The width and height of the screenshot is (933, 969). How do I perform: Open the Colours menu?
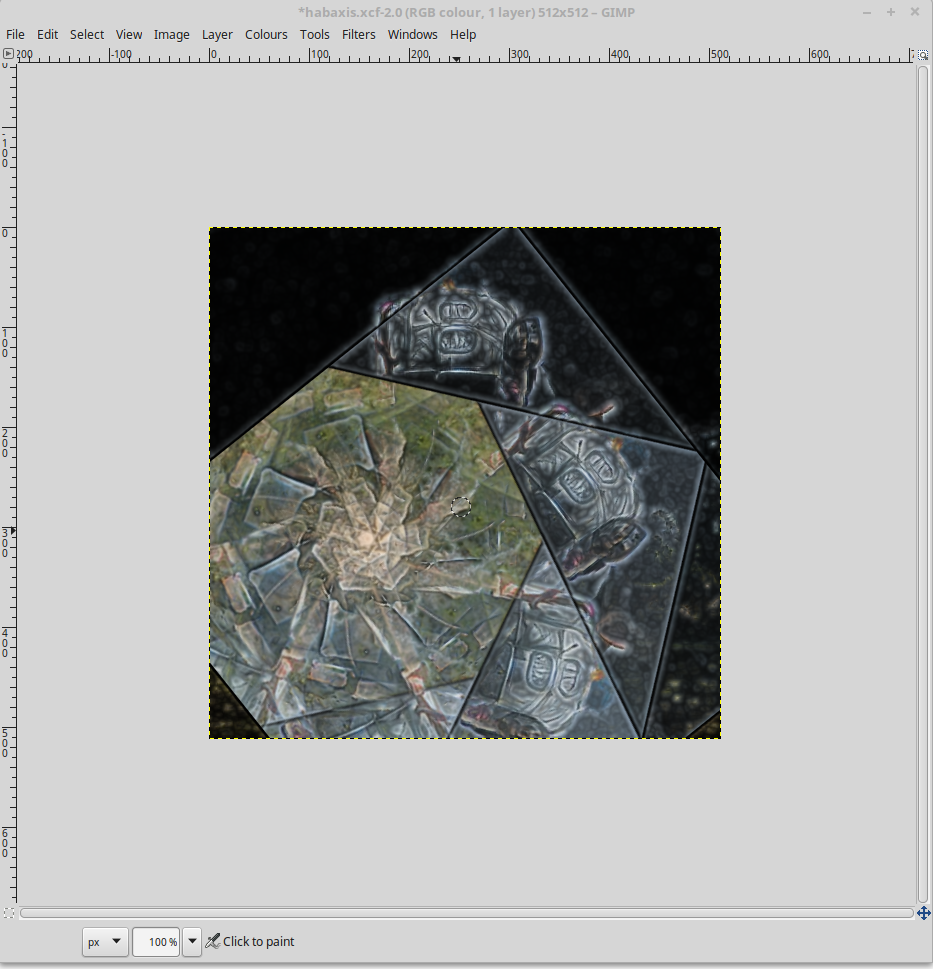[266, 34]
